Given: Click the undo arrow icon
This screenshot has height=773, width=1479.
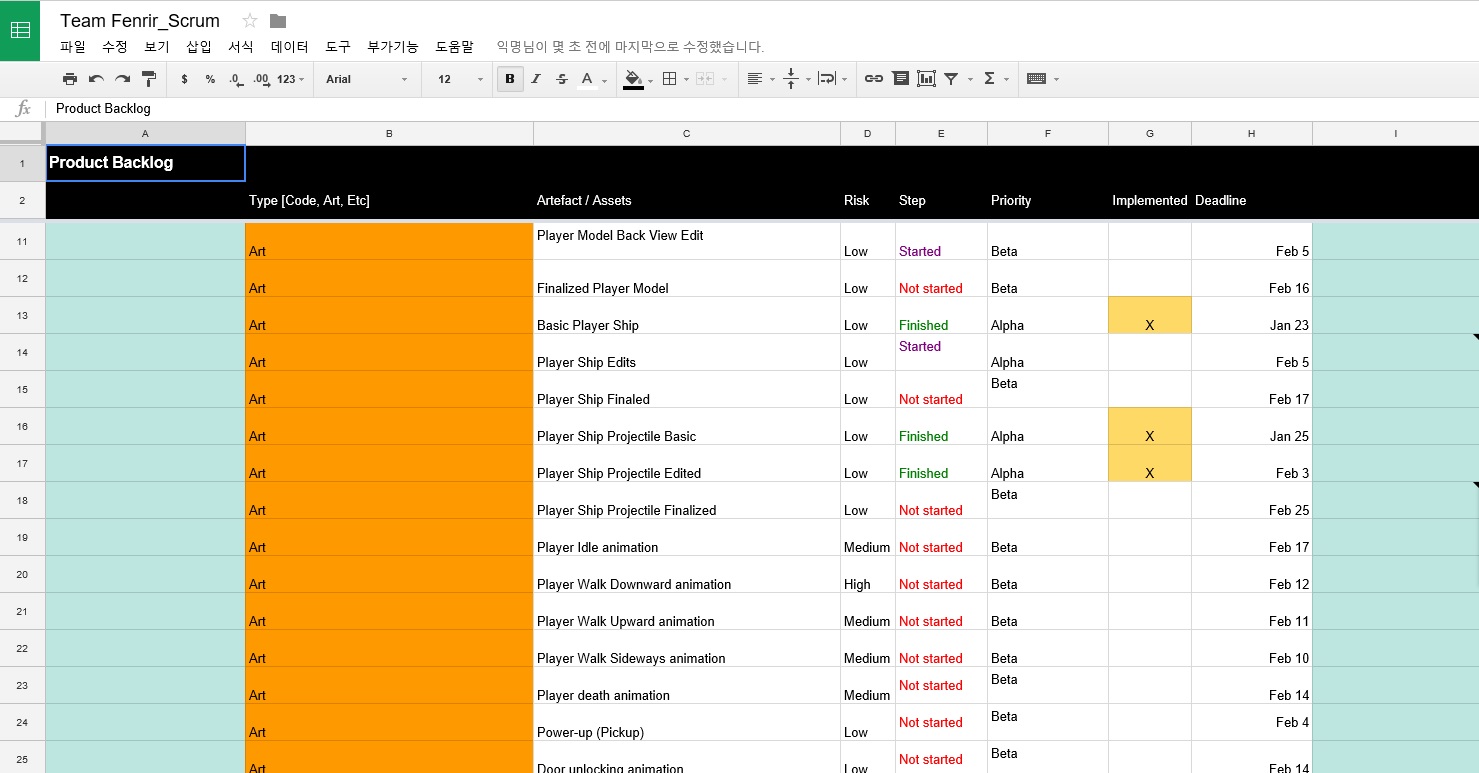Looking at the screenshot, I should (x=96, y=79).
